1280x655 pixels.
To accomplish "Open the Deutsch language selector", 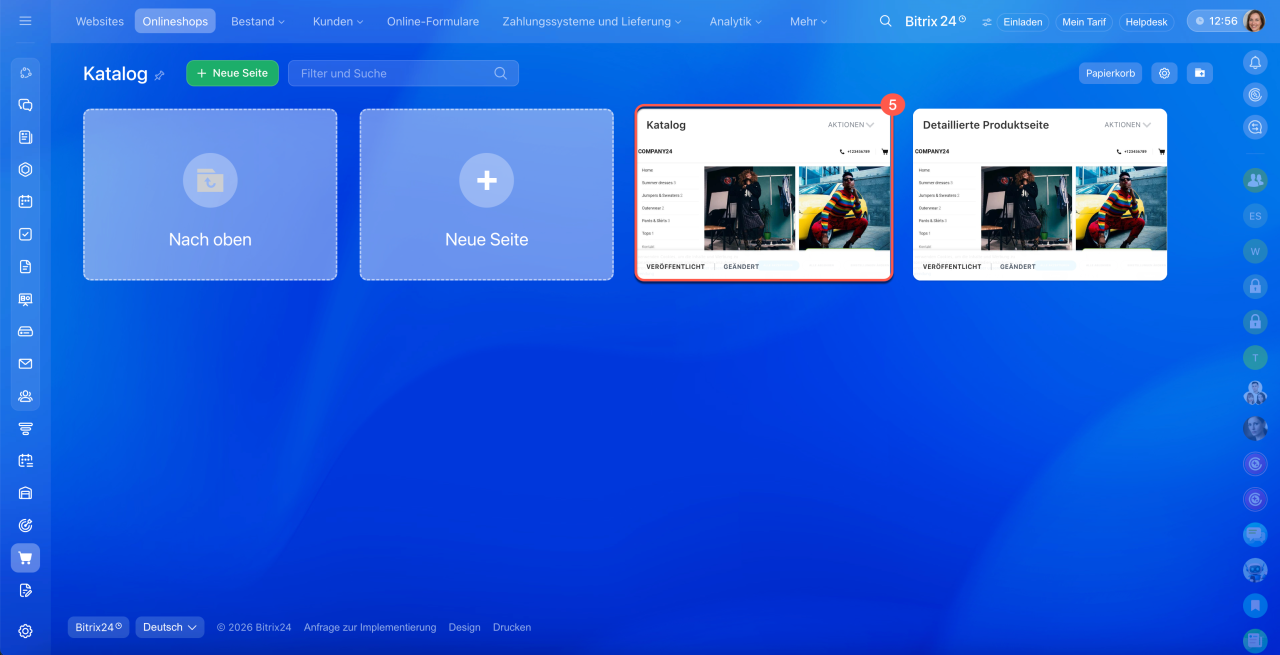I will point(169,627).
